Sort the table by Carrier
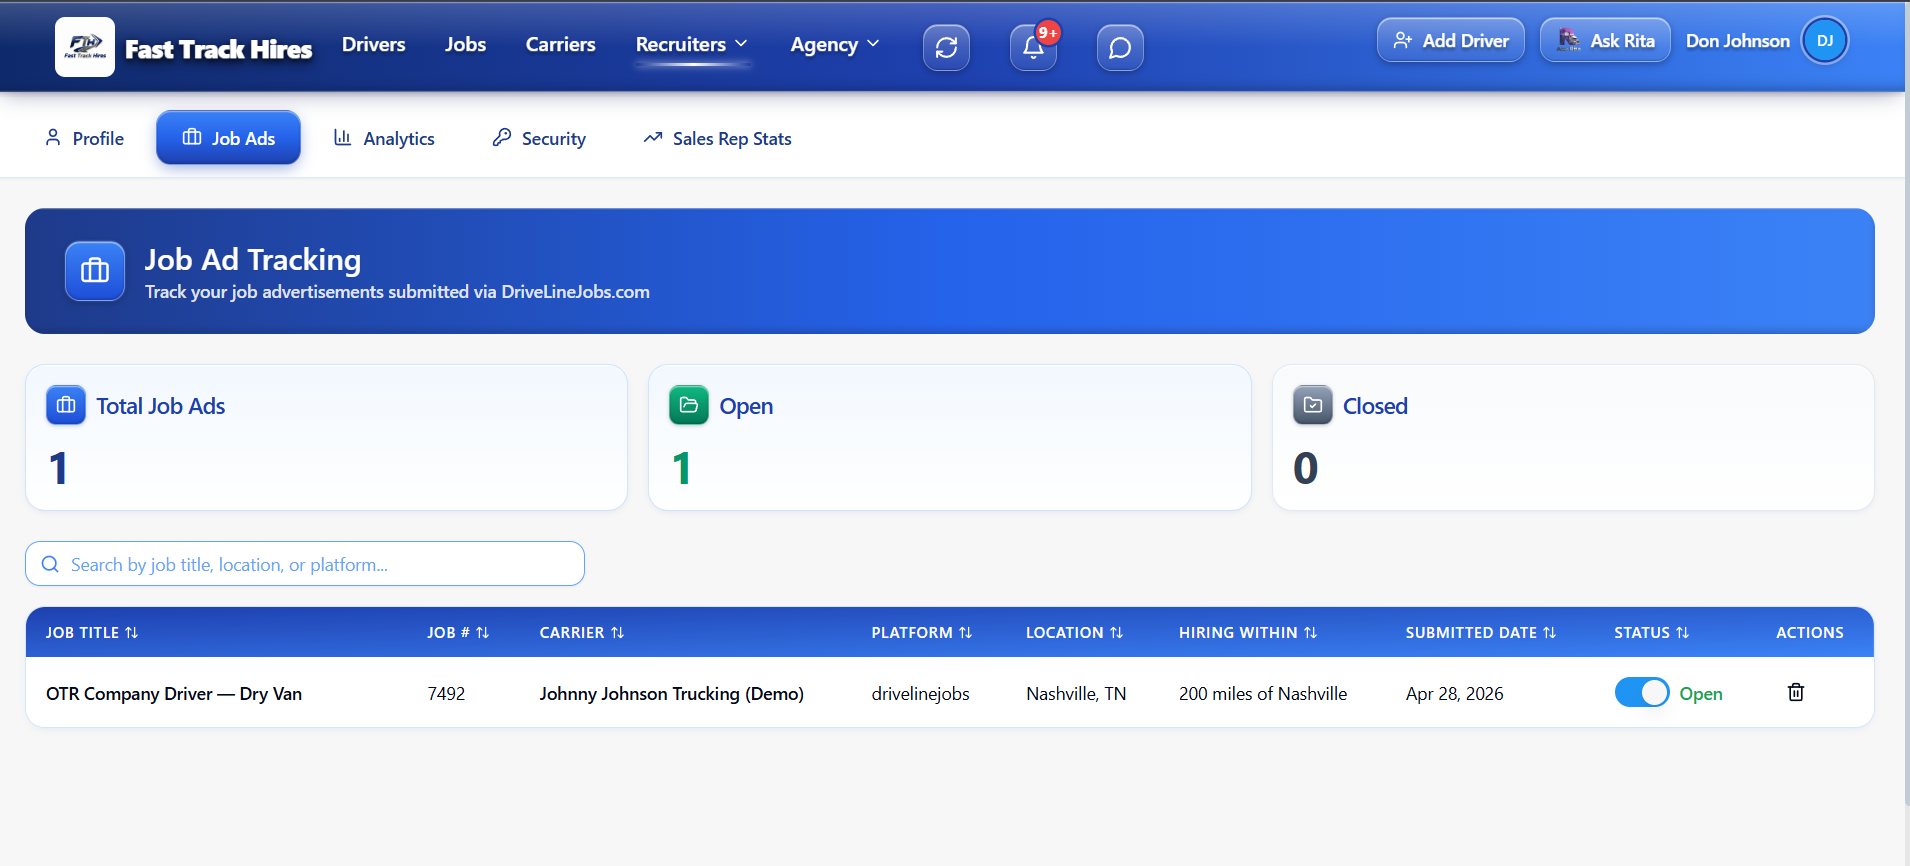This screenshot has height=866, width=1910. (x=582, y=632)
